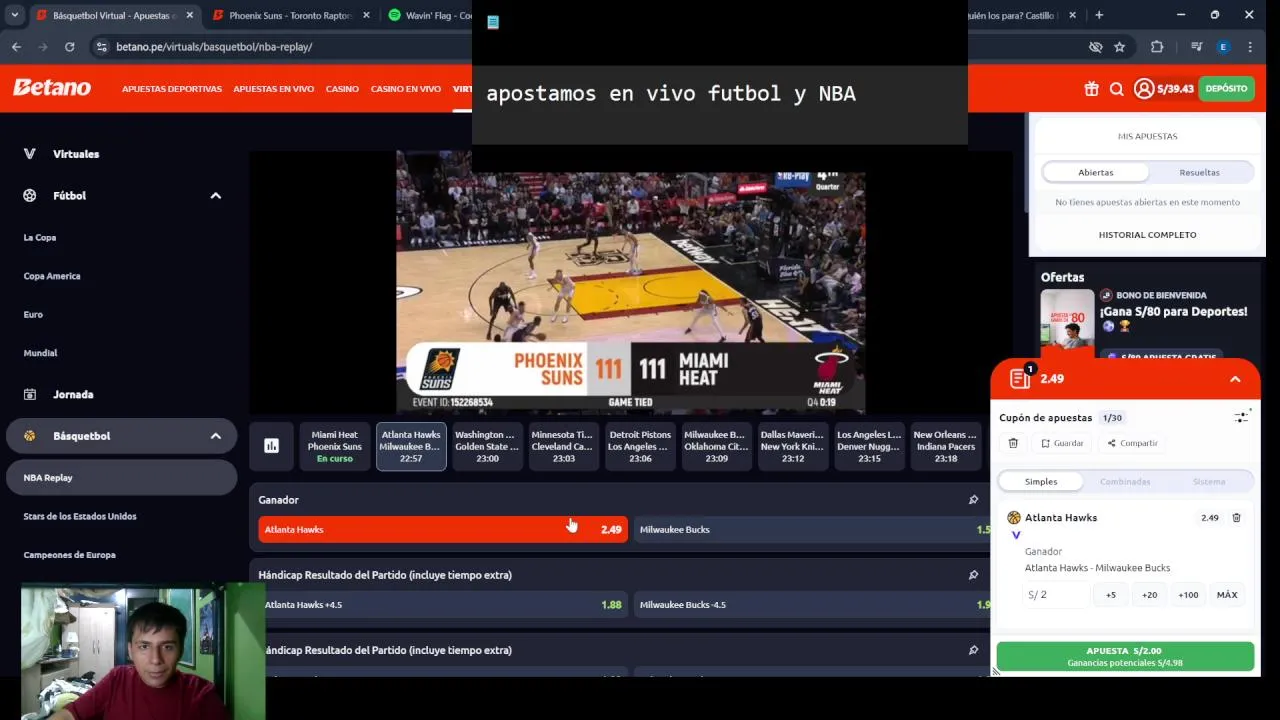Click the bet slip receipt icon
The image size is (1280, 720).
click(x=1019, y=378)
